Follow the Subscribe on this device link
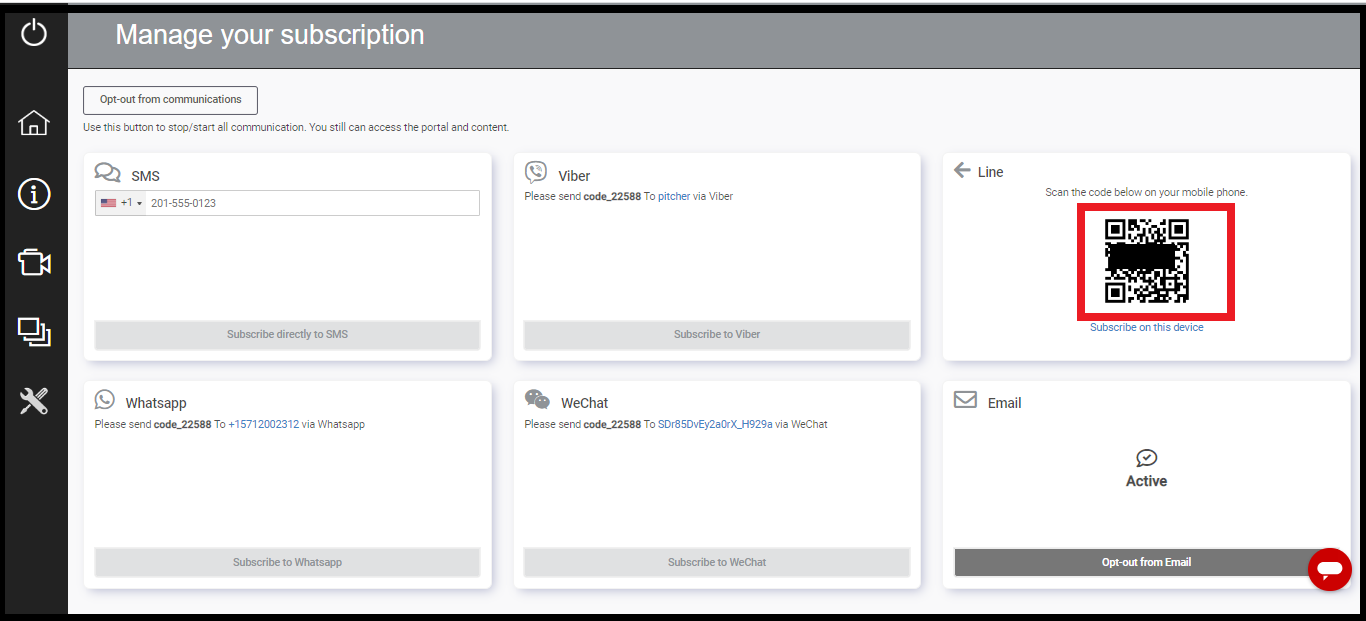 coord(1146,328)
